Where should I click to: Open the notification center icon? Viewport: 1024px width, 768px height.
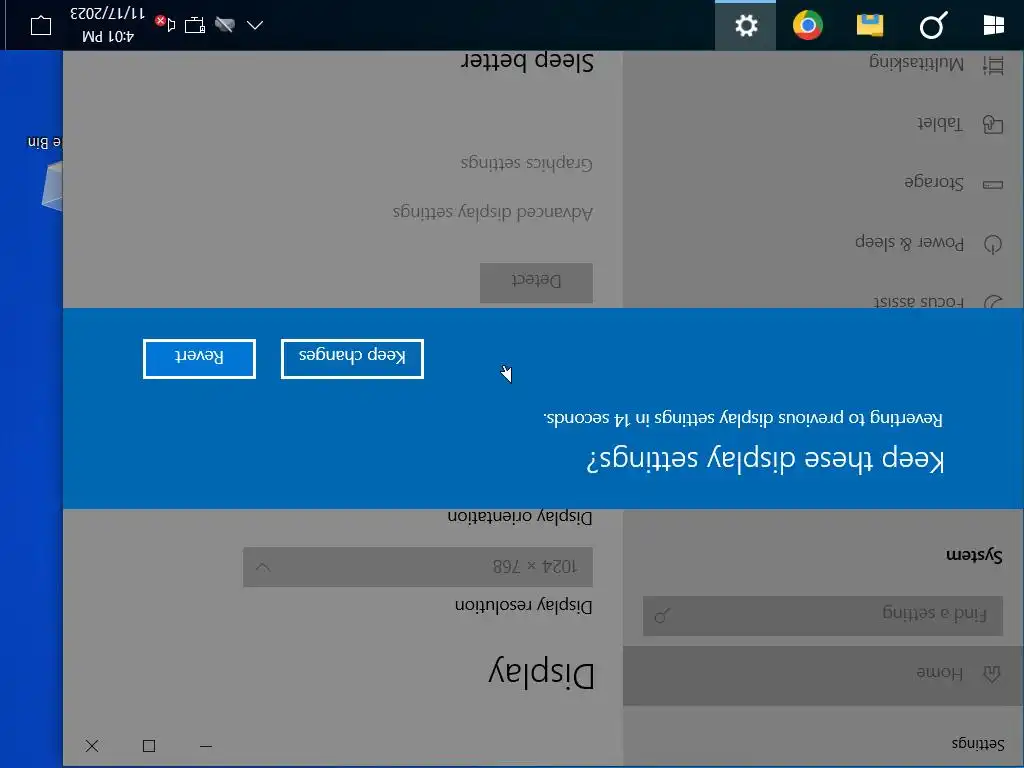click(40, 25)
